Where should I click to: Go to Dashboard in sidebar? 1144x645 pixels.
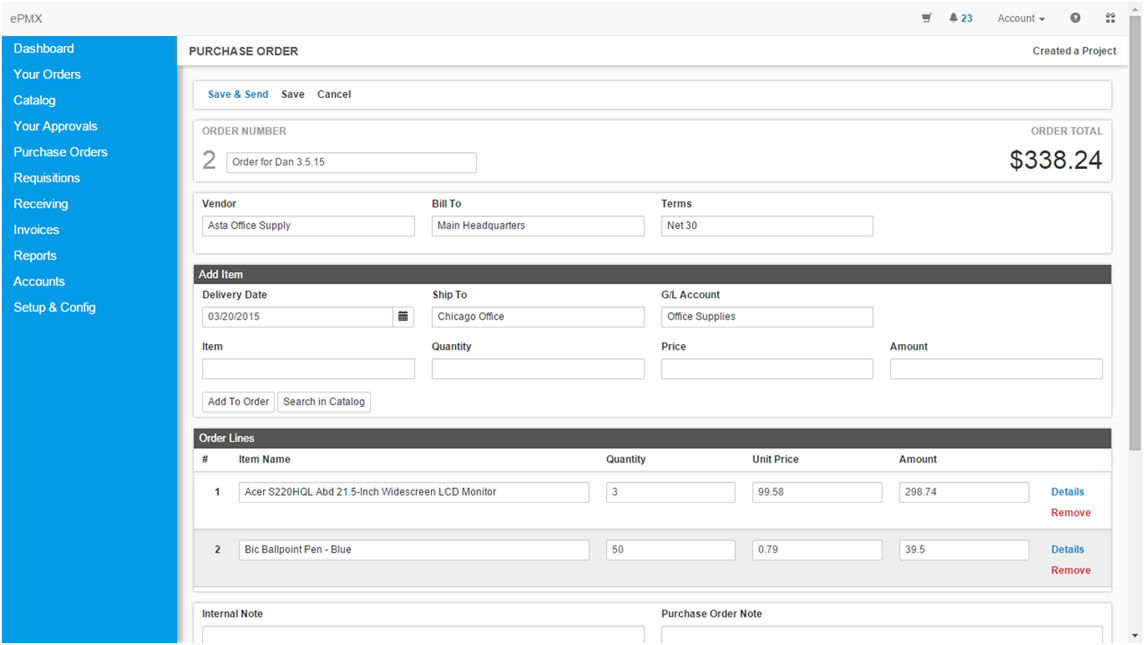[x=44, y=49]
